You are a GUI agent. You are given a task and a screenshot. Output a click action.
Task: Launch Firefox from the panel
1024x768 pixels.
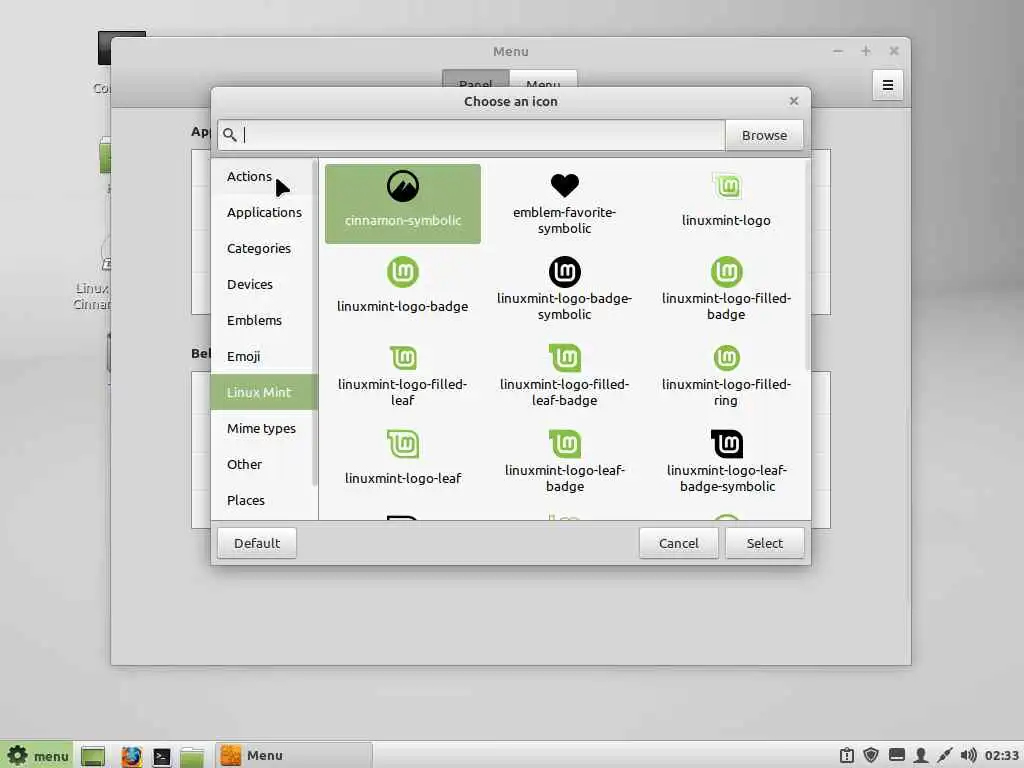[x=131, y=756]
